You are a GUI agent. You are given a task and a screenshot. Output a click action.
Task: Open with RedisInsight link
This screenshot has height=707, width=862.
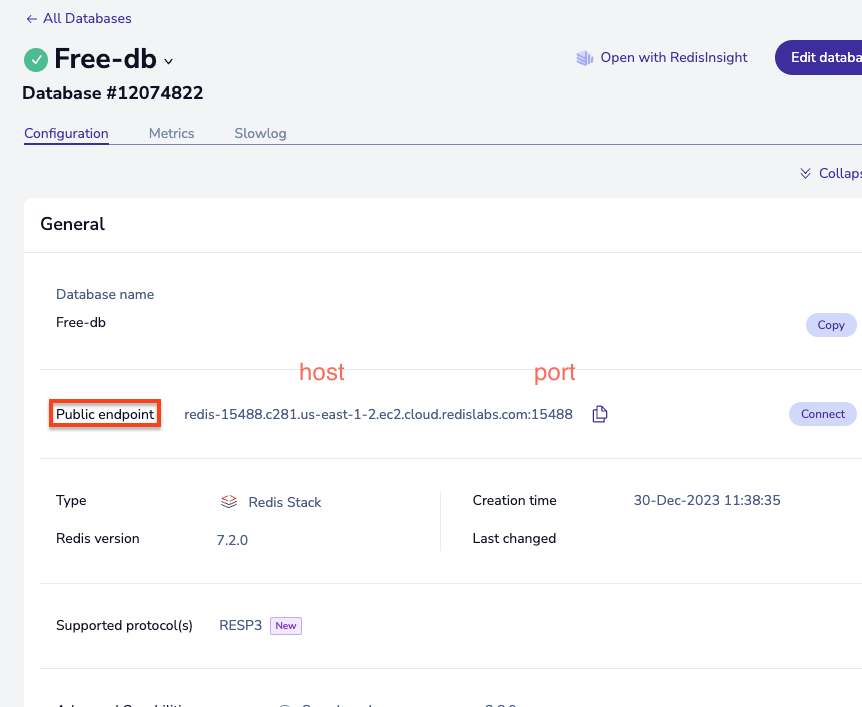(x=673, y=57)
